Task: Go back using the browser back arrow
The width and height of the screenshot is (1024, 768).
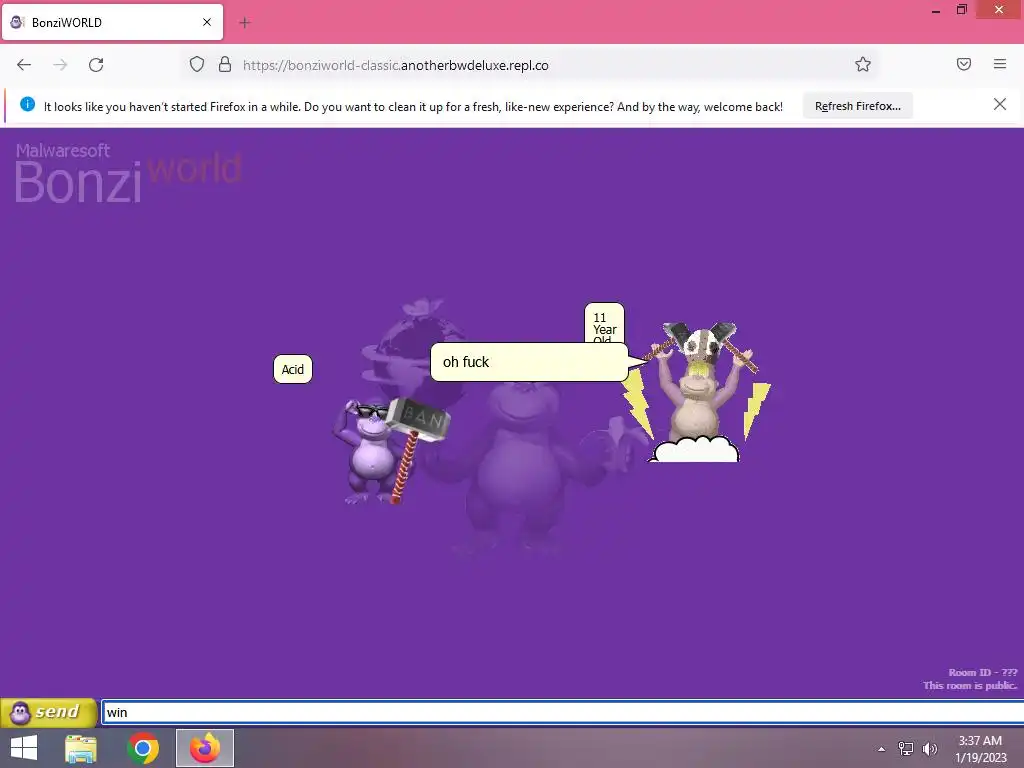Action: [24, 65]
